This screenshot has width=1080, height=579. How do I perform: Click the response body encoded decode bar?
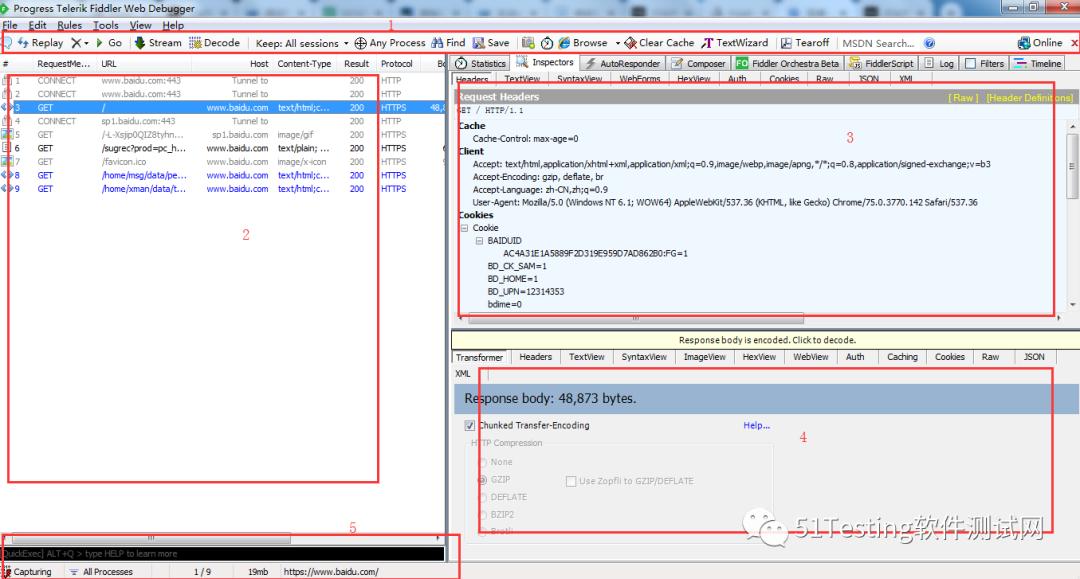tap(765, 340)
